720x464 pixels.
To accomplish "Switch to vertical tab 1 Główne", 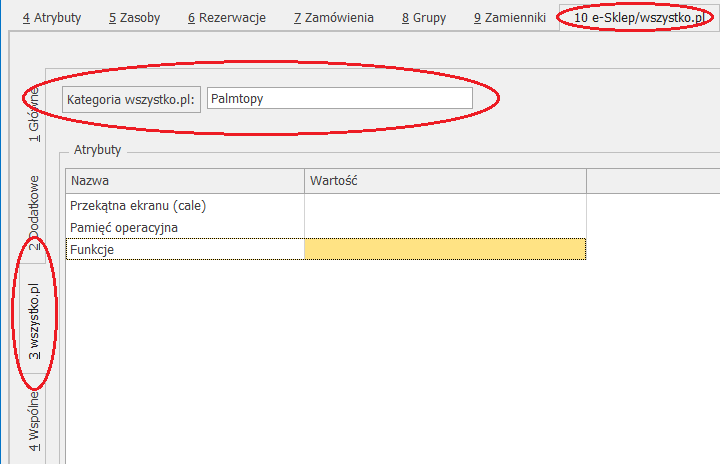I will (x=34, y=115).
